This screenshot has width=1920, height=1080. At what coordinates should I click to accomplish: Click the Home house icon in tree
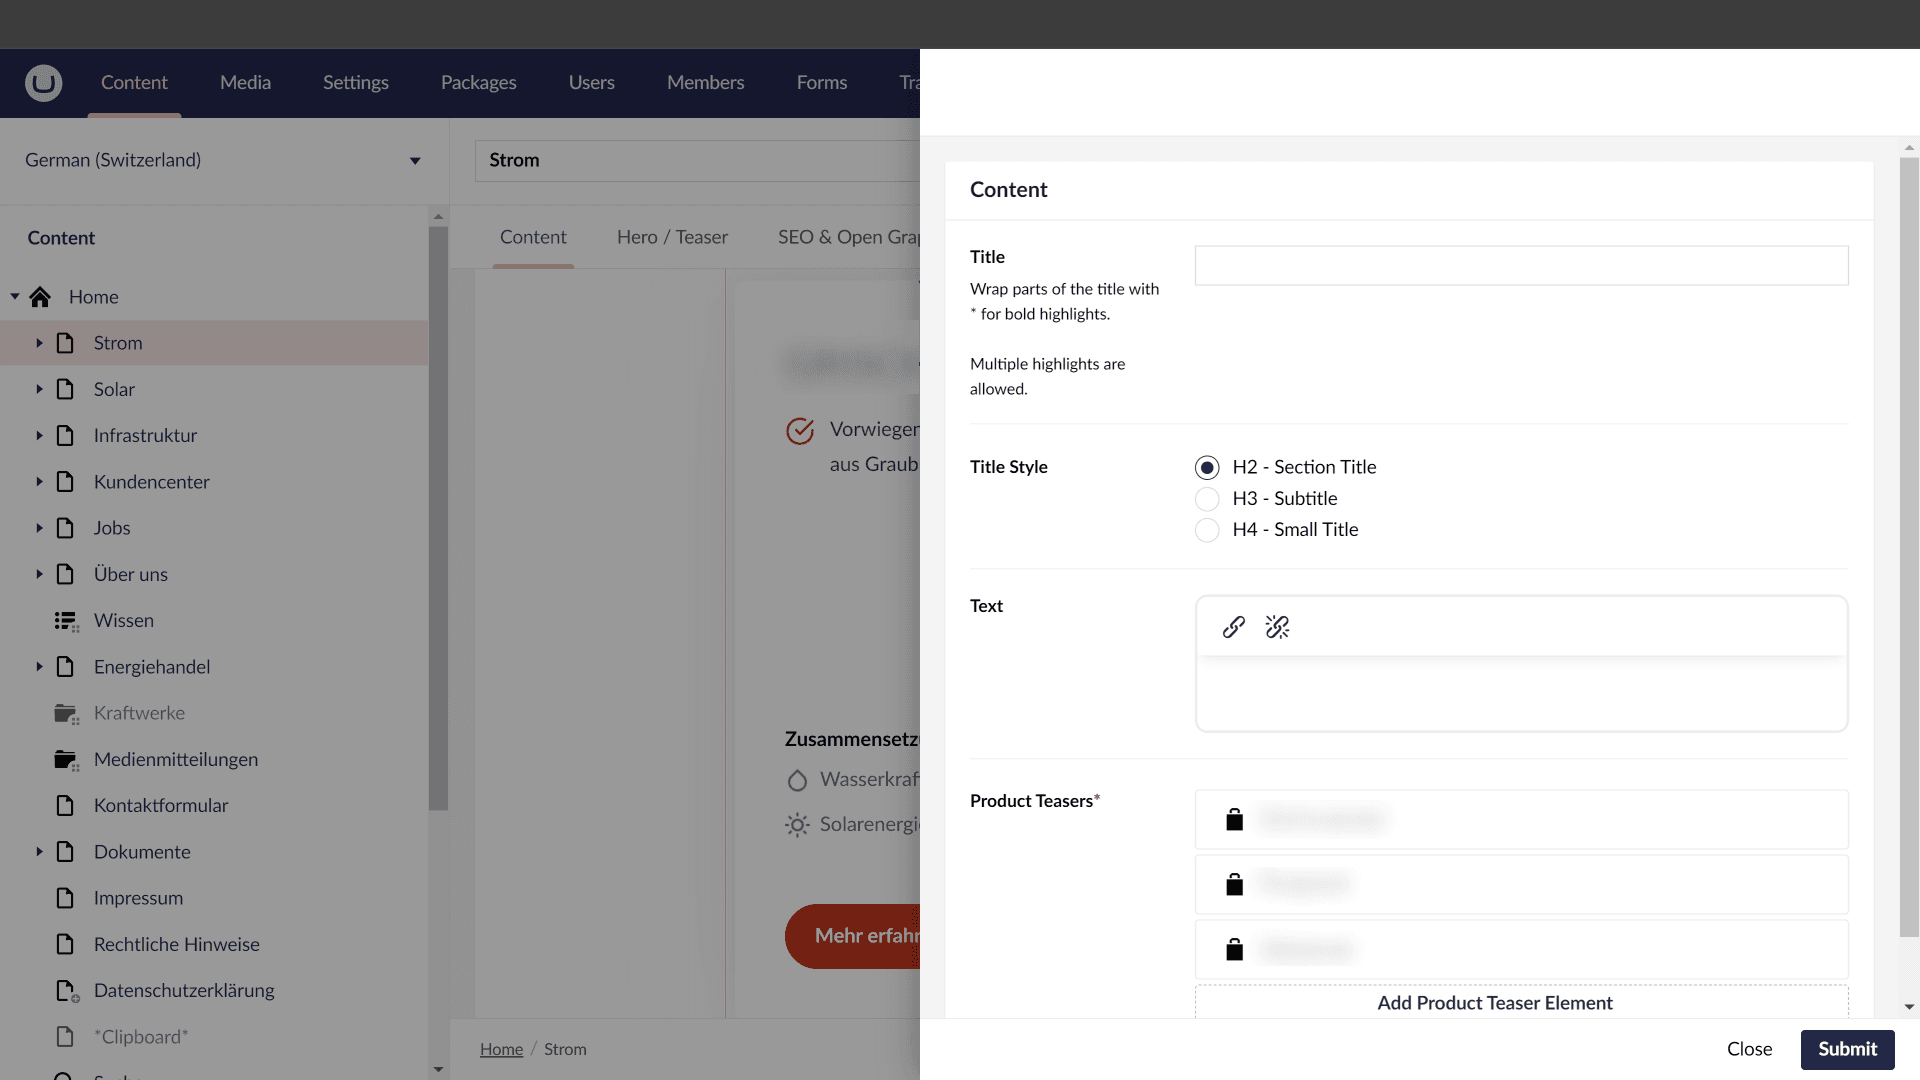tap(40, 297)
